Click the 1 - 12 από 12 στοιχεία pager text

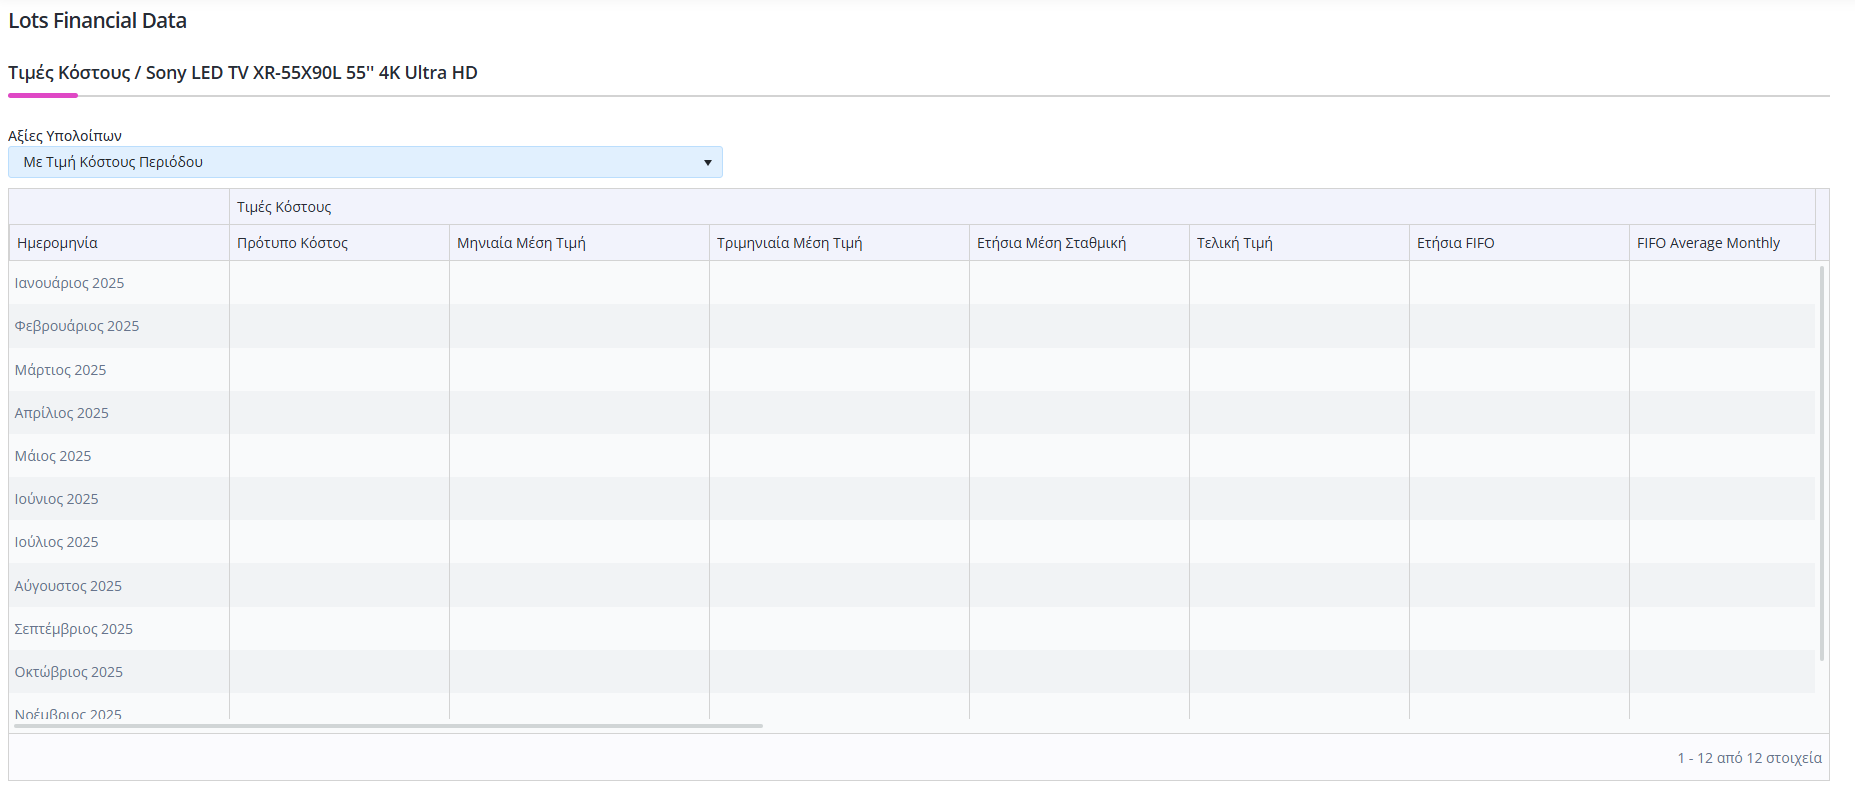click(1749, 758)
